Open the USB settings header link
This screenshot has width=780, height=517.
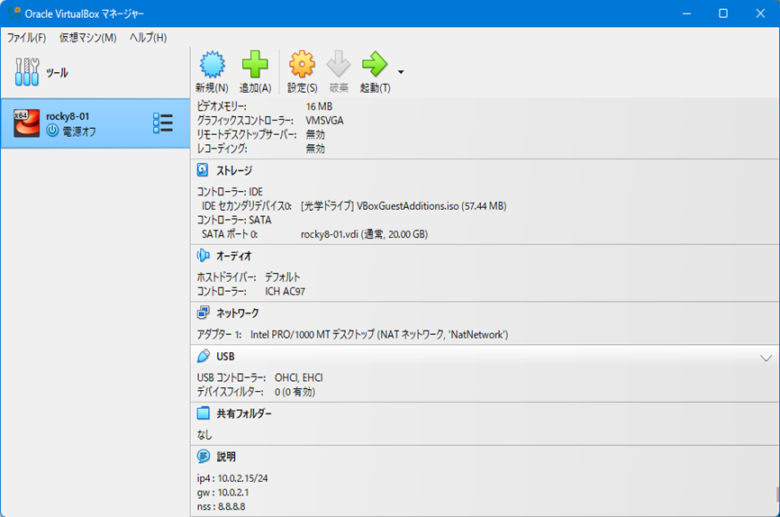coord(225,357)
